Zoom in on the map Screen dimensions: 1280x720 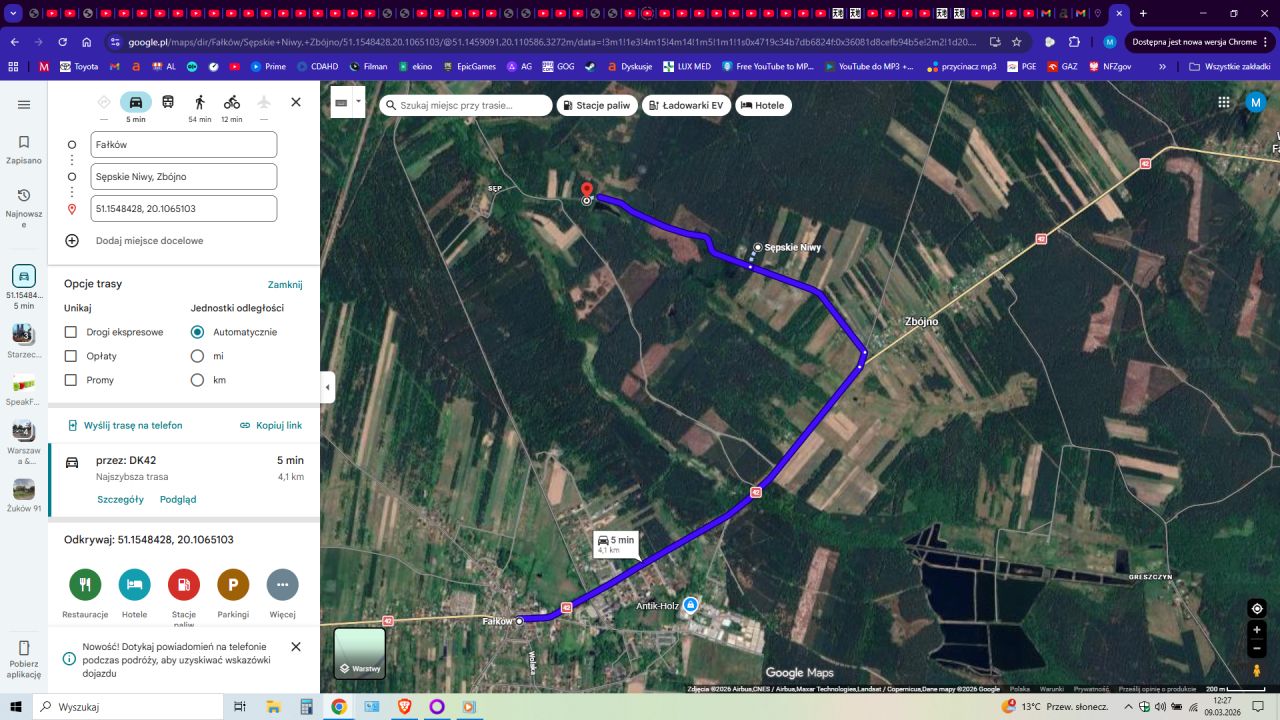[x=1257, y=630]
